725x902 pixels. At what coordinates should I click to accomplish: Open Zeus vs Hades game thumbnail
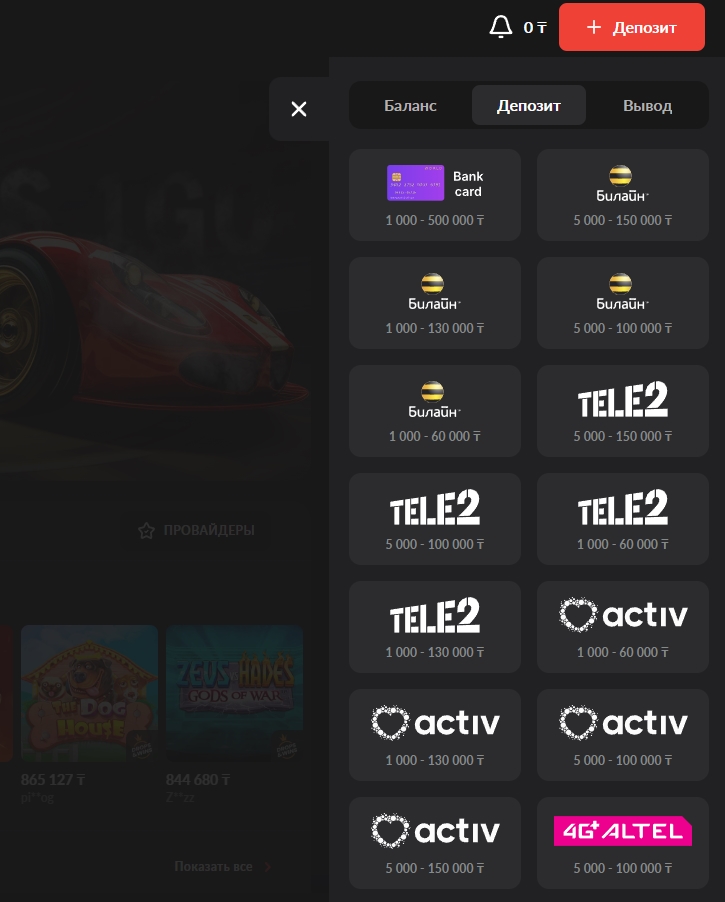tap(234, 693)
